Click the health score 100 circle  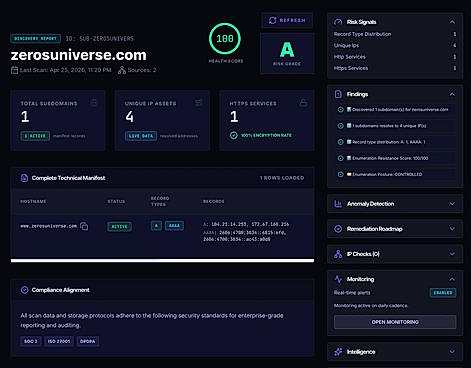(225, 39)
